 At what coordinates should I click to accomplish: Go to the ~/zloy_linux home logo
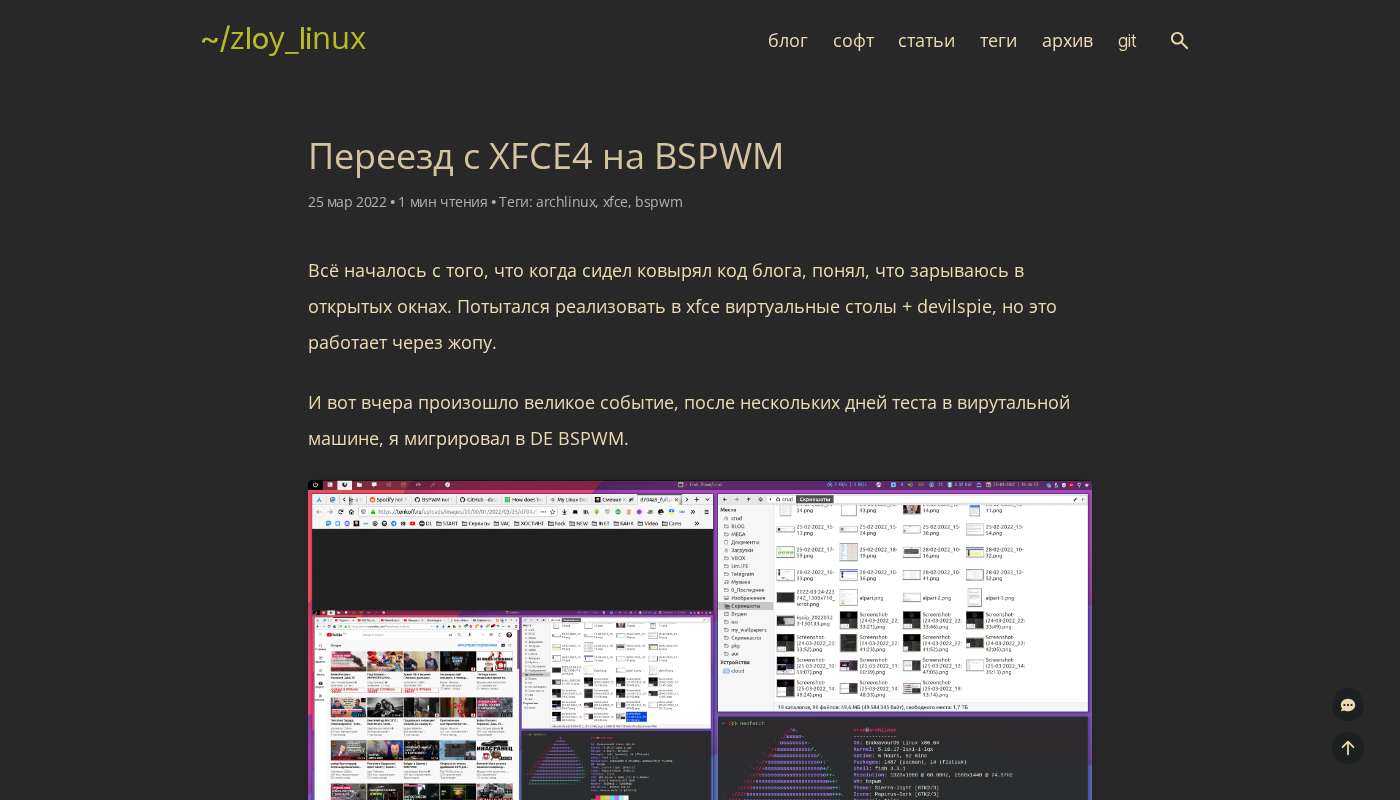click(x=283, y=39)
